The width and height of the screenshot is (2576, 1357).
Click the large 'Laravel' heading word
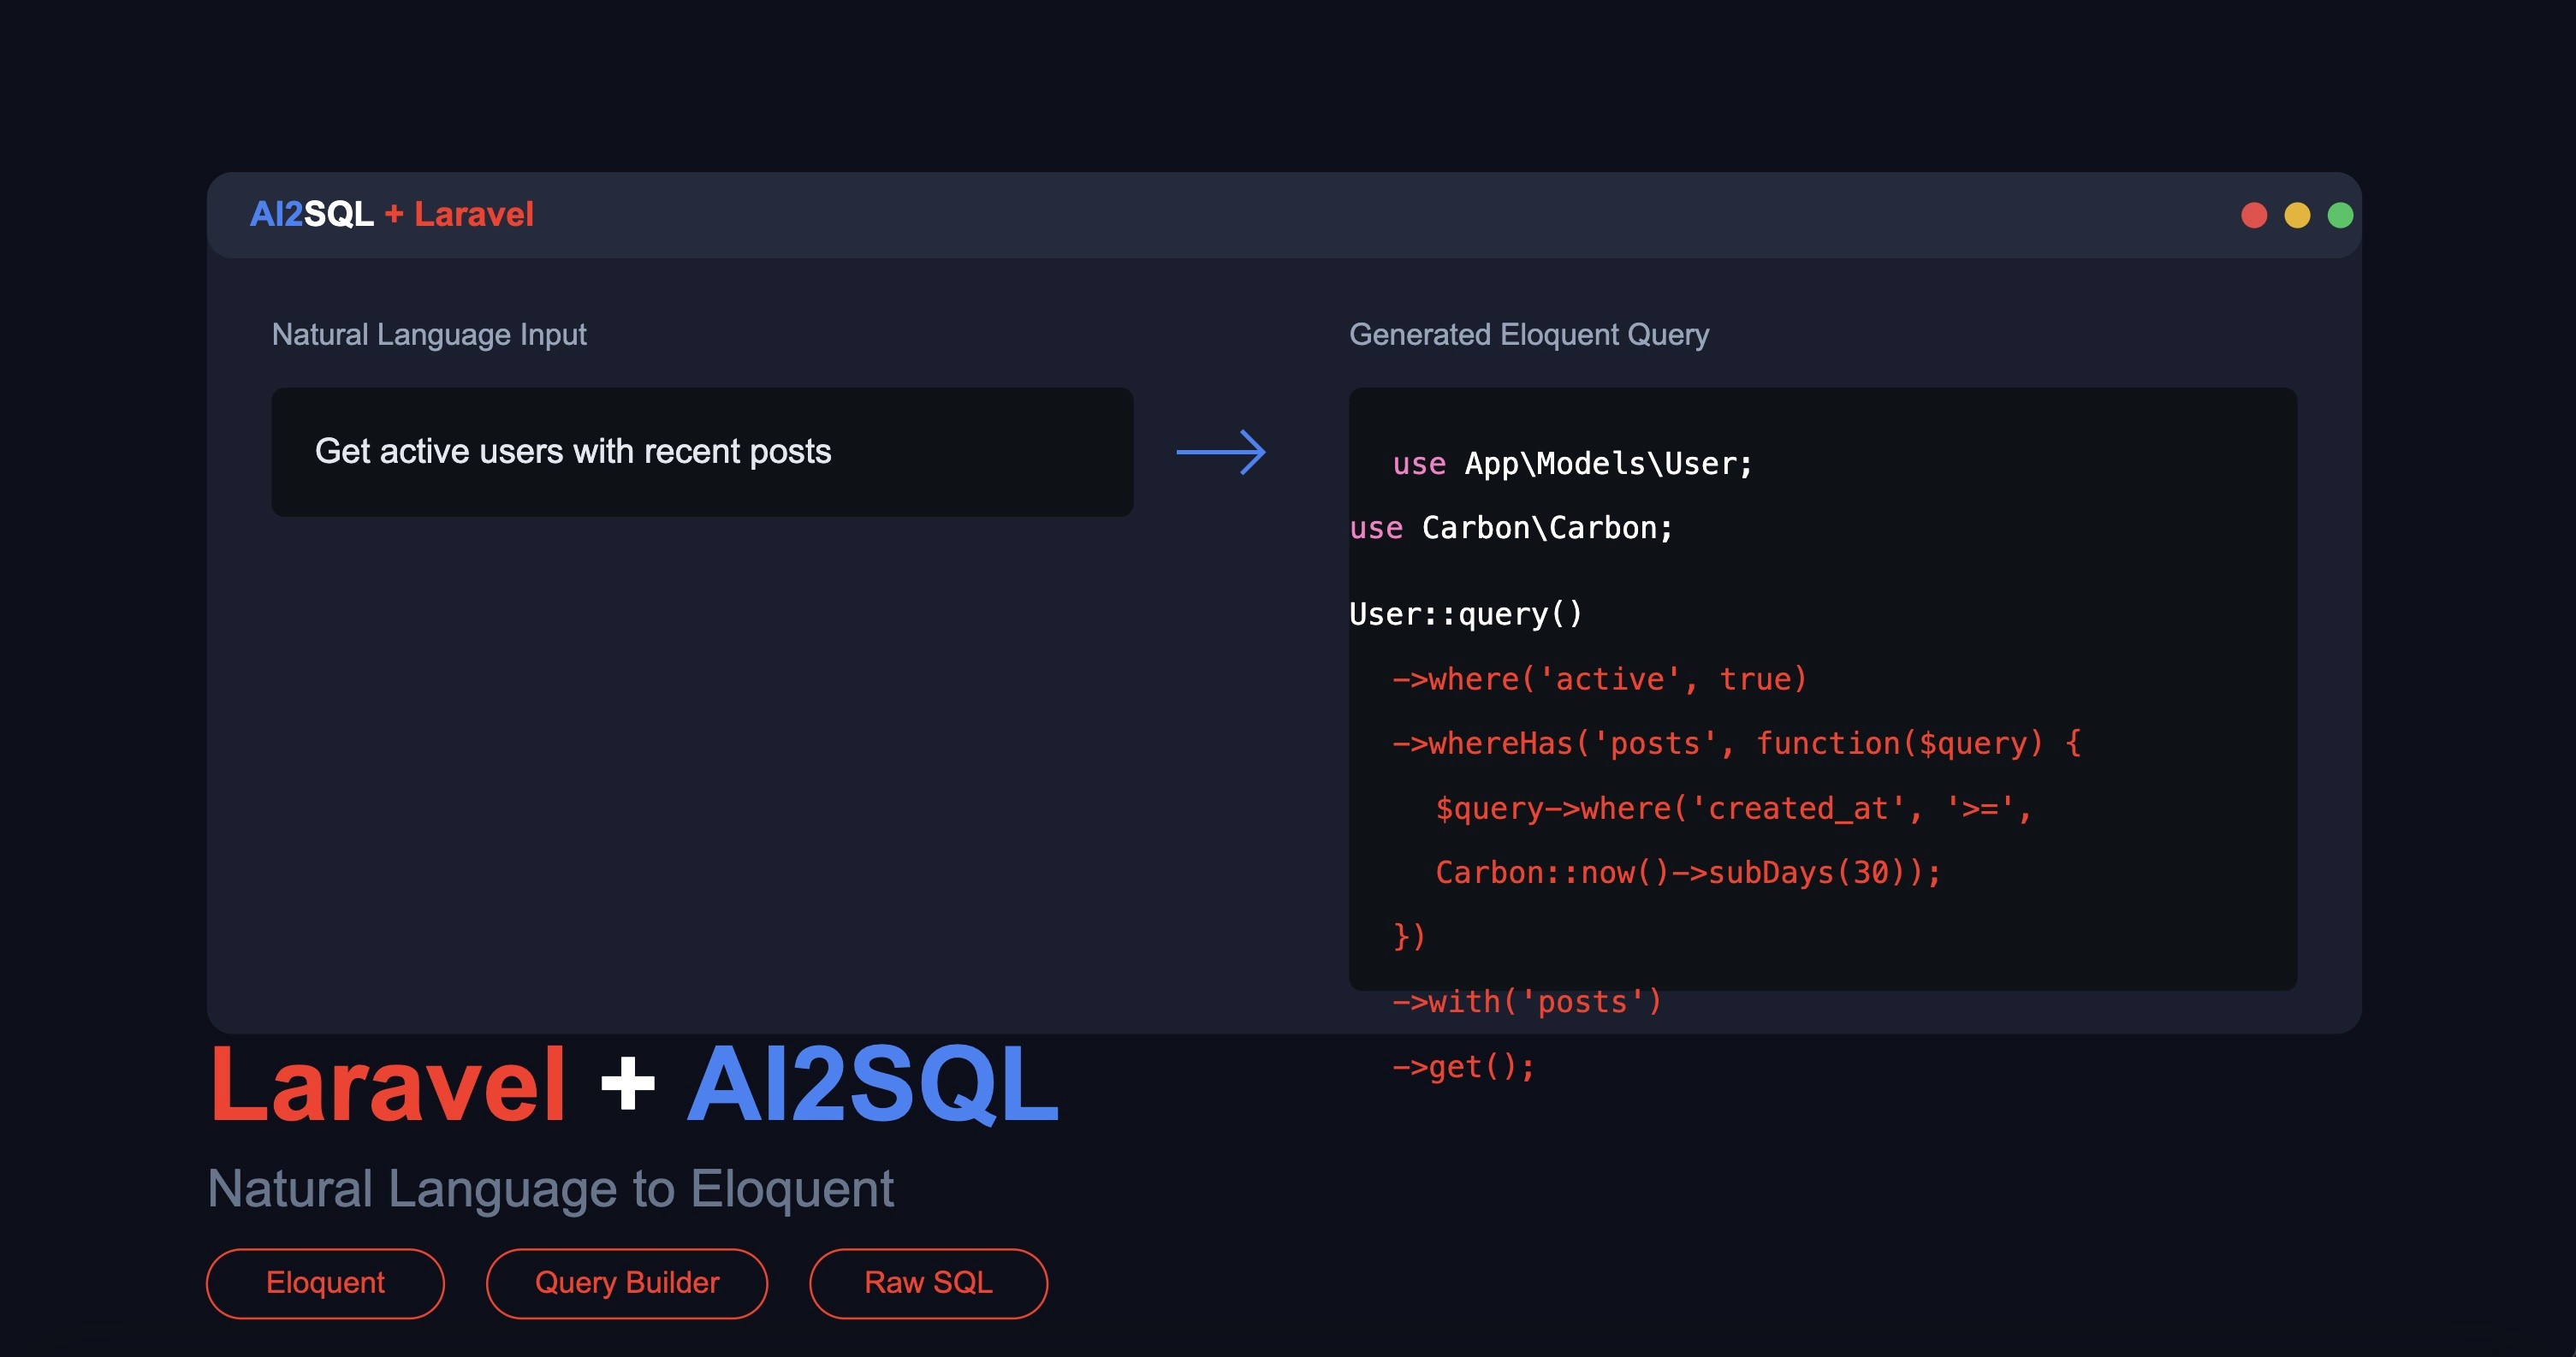click(x=388, y=1085)
